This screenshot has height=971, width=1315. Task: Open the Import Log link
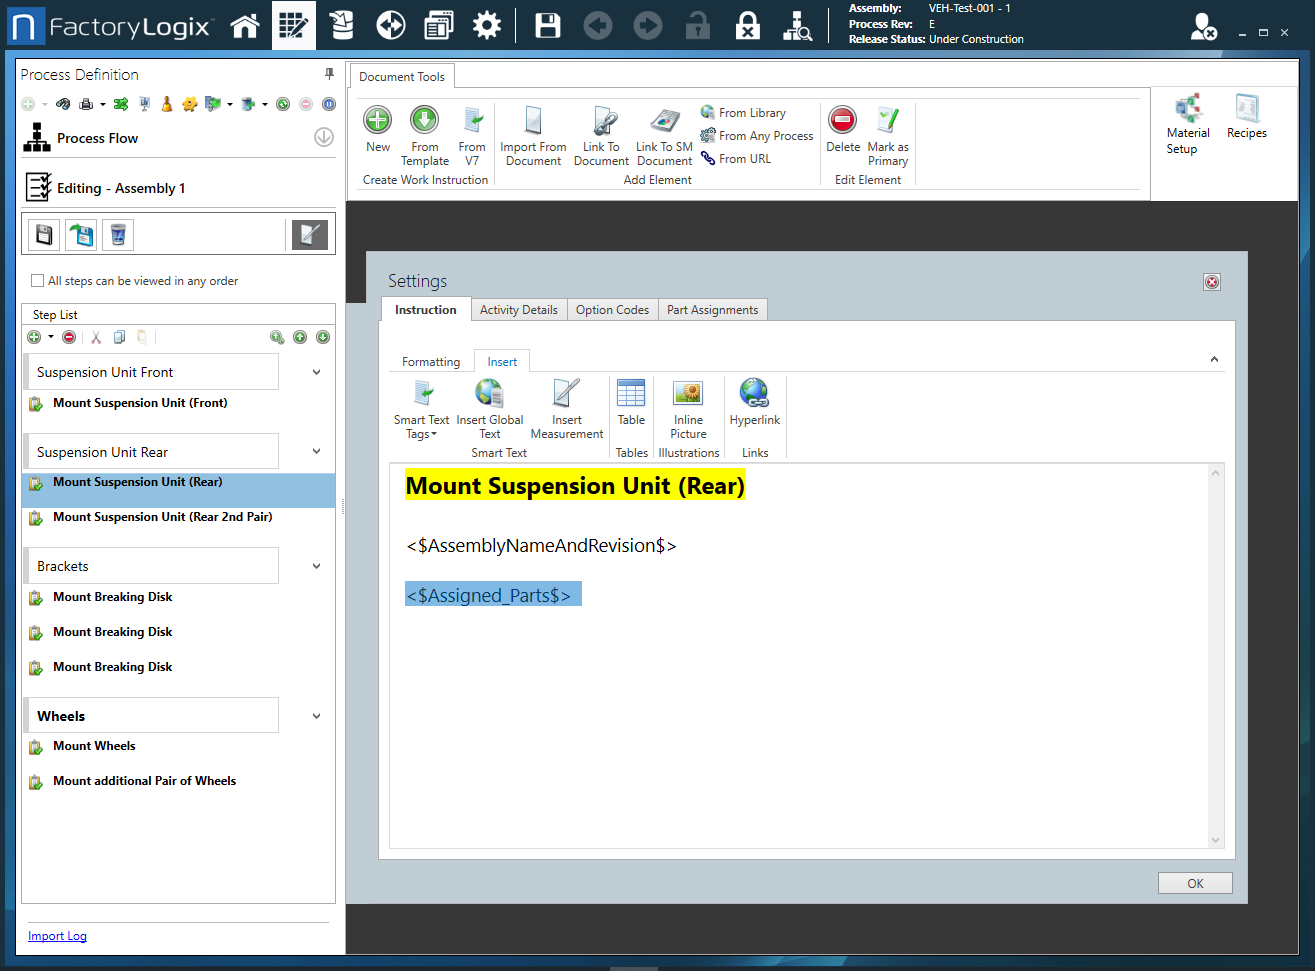tap(57, 936)
